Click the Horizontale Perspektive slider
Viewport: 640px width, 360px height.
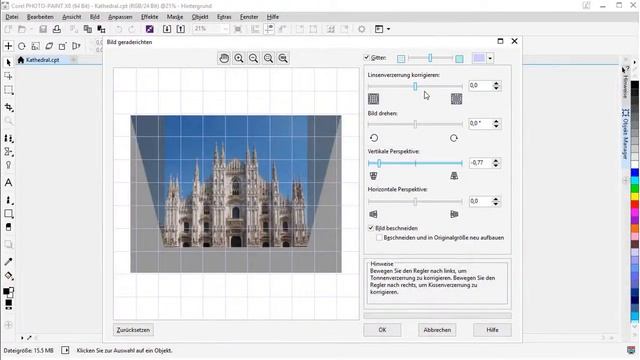[x=415, y=202]
